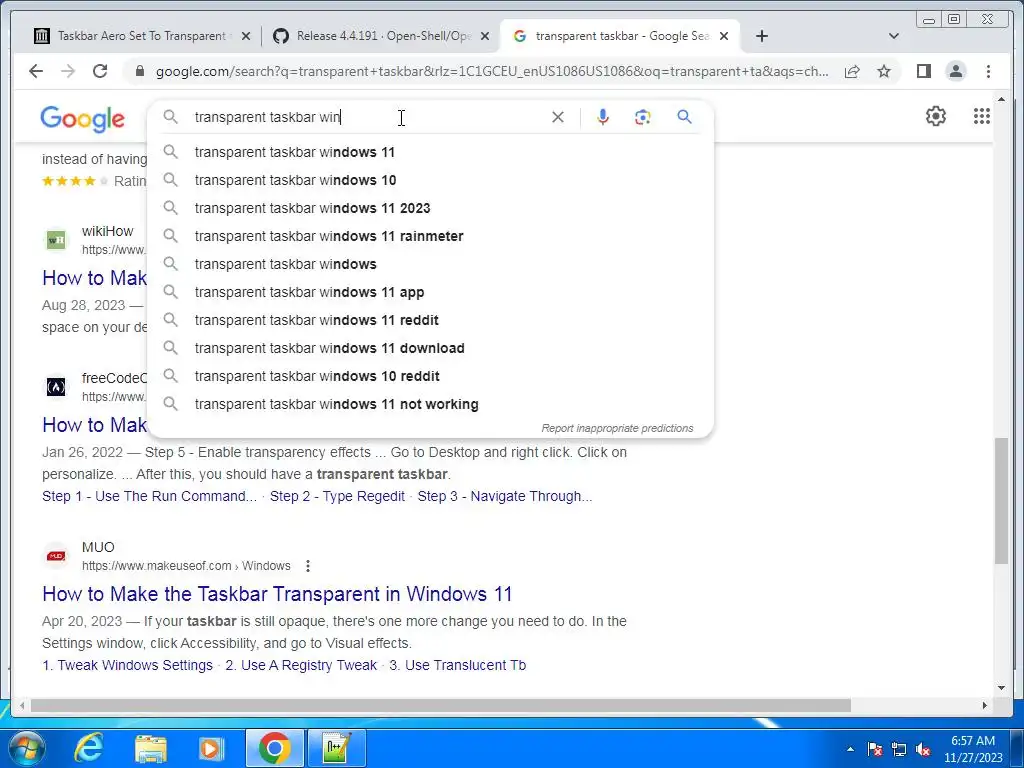
Task: Choose suggestion windows 11 rainmeter
Action: tap(431, 236)
